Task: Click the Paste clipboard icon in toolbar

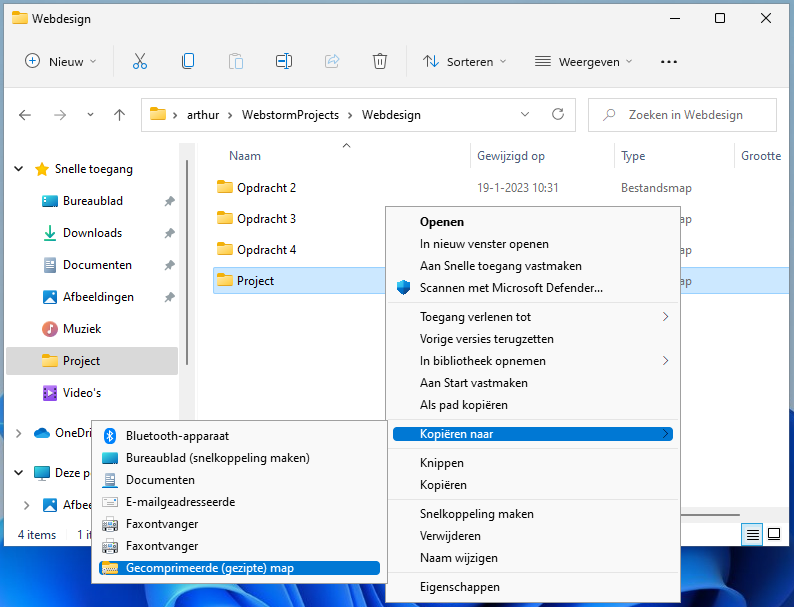Action: click(x=235, y=61)
